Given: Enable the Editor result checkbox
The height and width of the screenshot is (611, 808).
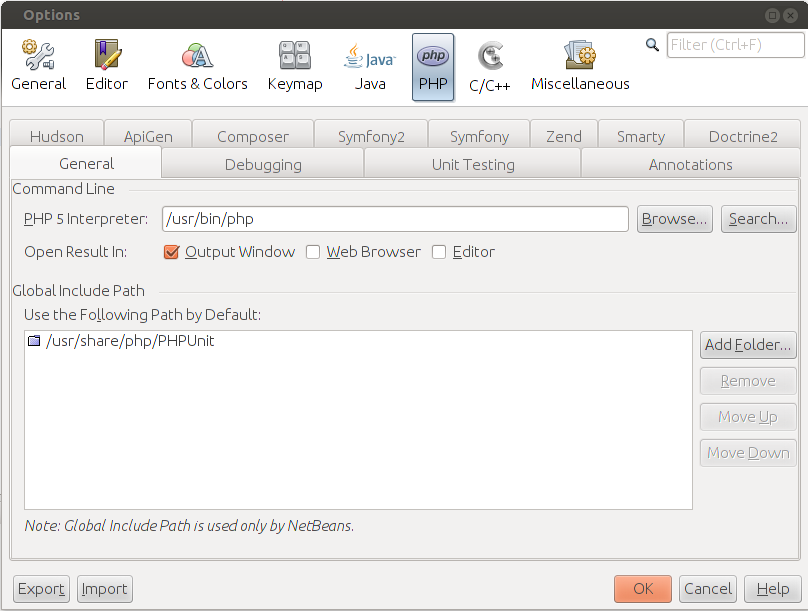Looking at the screenshot, I should click(439, 252).
